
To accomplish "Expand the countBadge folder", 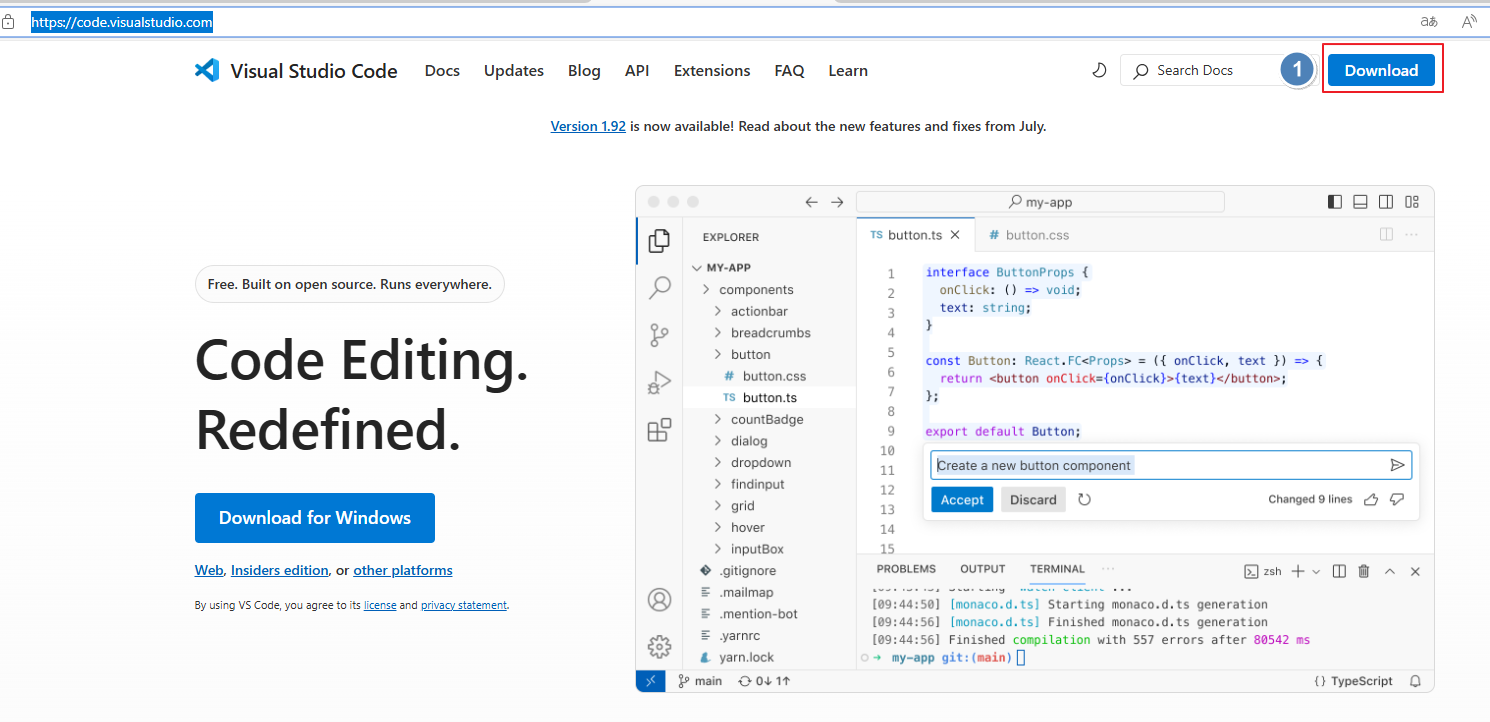I will pyautogui.click(x=718, y=419).
